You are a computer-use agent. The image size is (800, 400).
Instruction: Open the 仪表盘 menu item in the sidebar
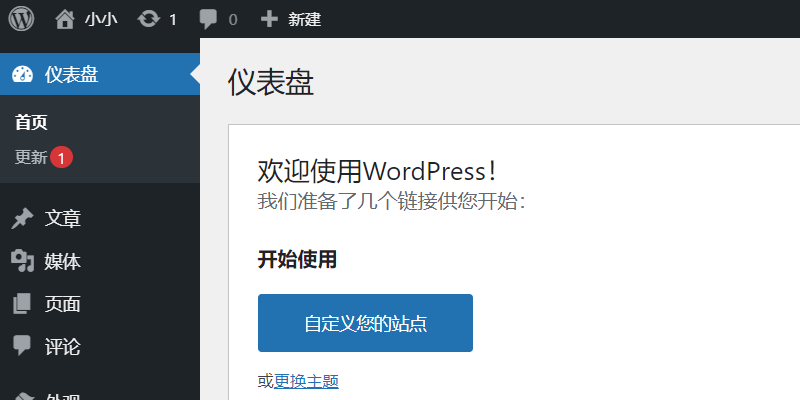click(x=100, y=74)
